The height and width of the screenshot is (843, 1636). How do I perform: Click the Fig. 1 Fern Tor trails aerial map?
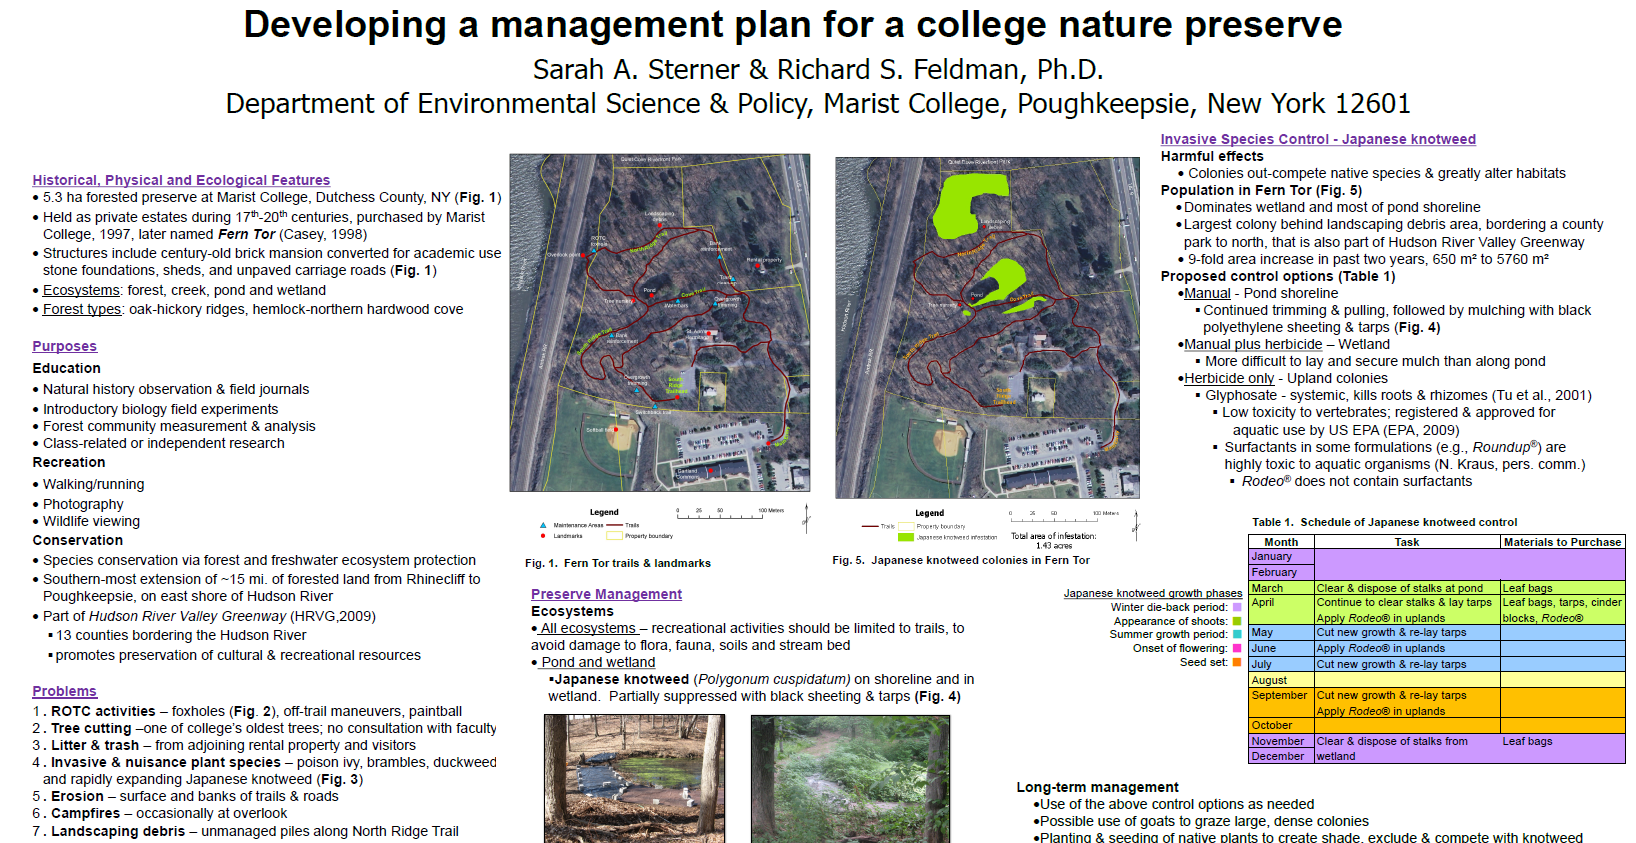pyautogui.click(x=659, y=322)
